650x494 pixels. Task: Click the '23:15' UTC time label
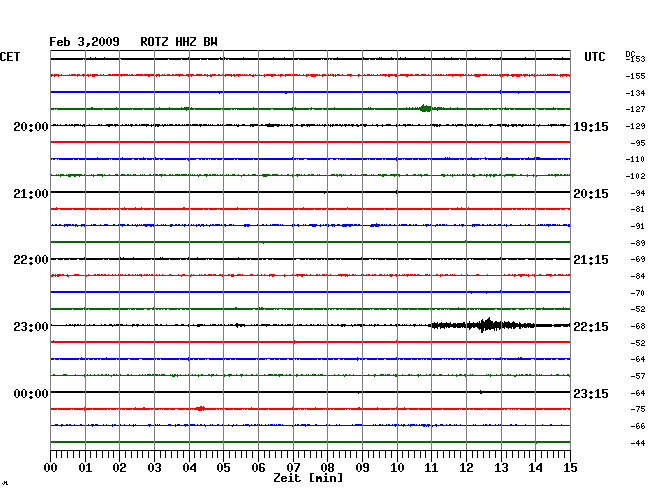click(591, 393)
